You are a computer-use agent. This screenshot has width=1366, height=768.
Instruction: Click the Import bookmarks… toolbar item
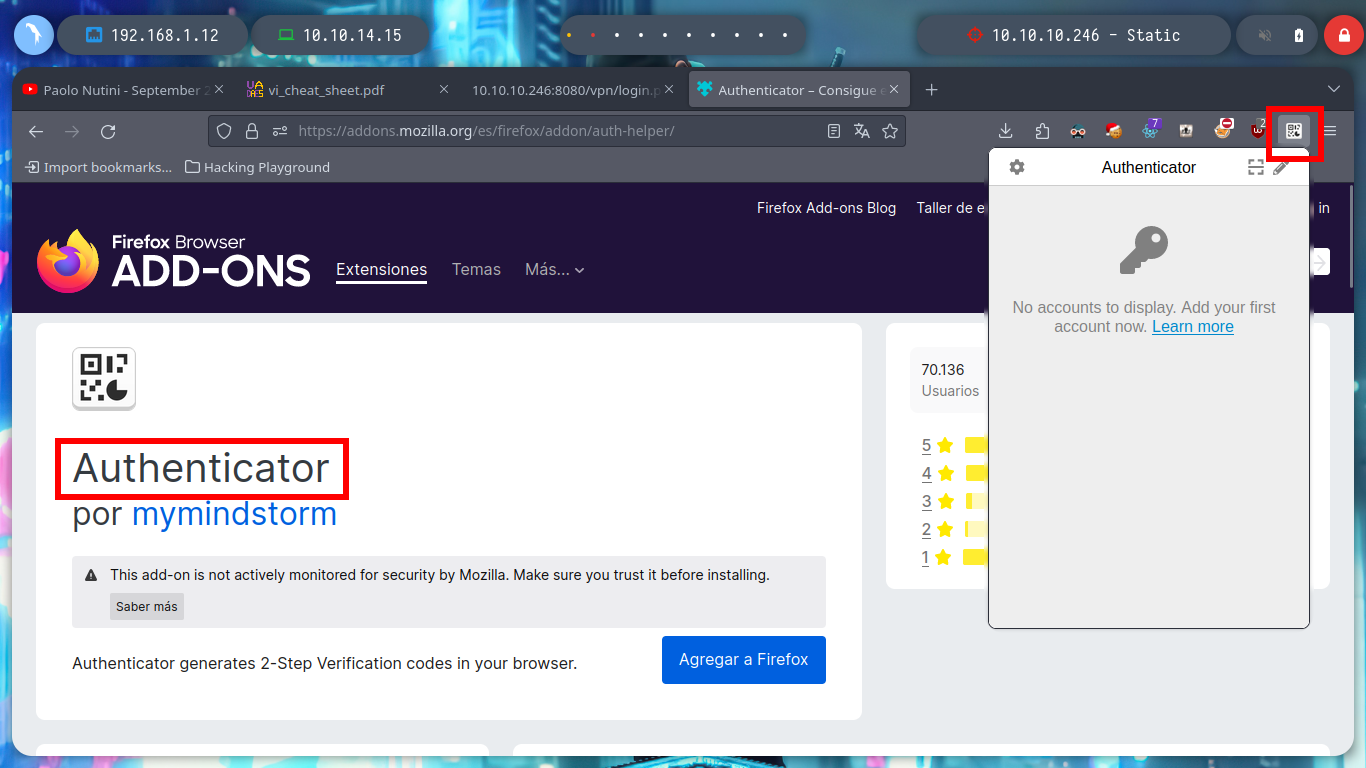click(98, 167)
